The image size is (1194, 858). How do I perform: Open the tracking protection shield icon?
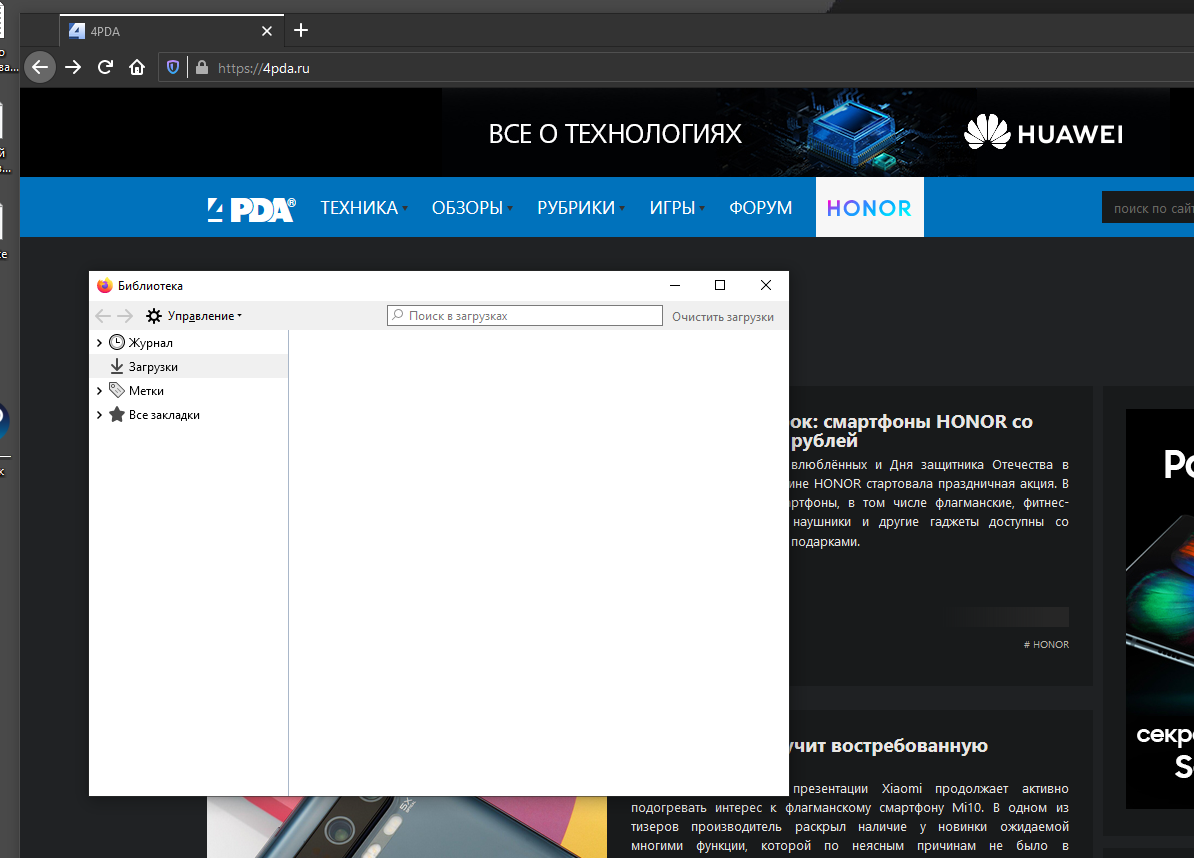pyautogui.click(x=173, y=68)
